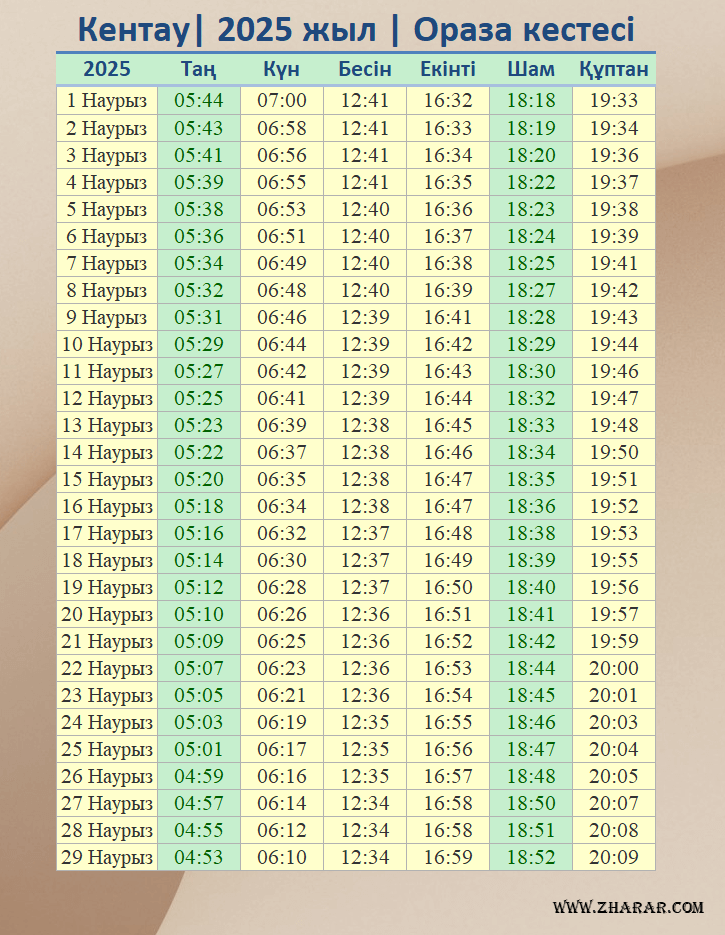Click the Шам time 18:18
This screenshot has height=935, width=725.
[530, 101]
